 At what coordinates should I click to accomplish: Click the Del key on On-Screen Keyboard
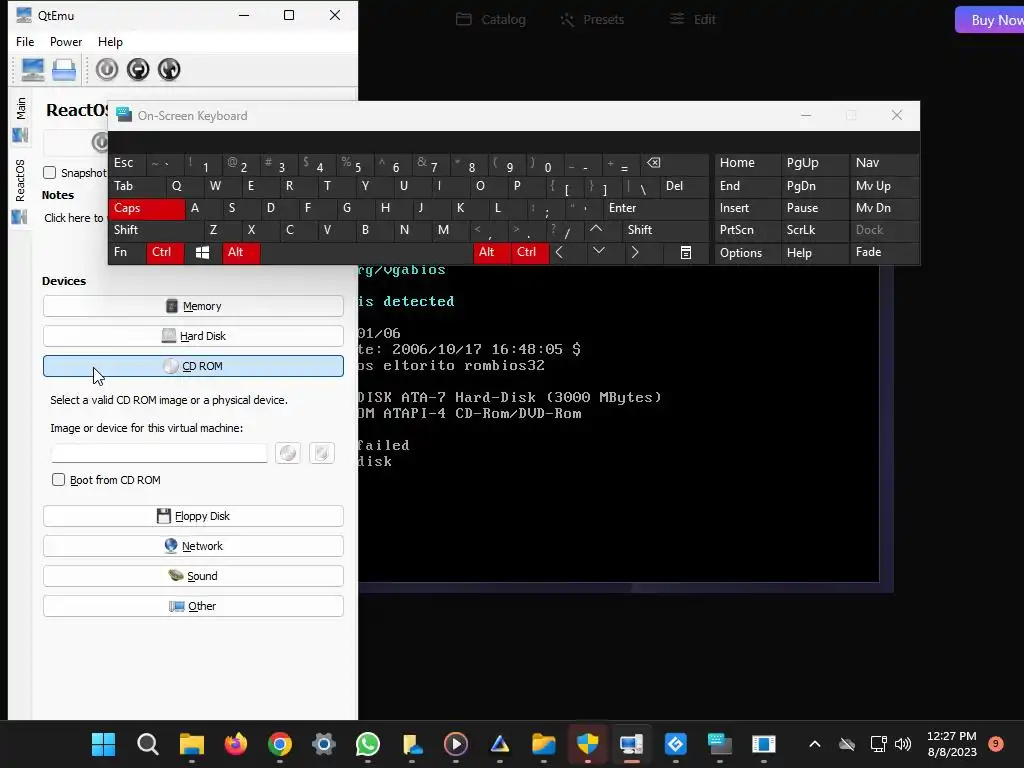(x=684, y=186)
